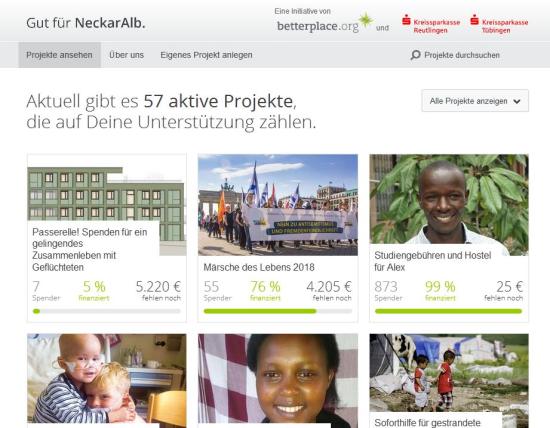Click the dropdown chevron arrow

(516, 101)
